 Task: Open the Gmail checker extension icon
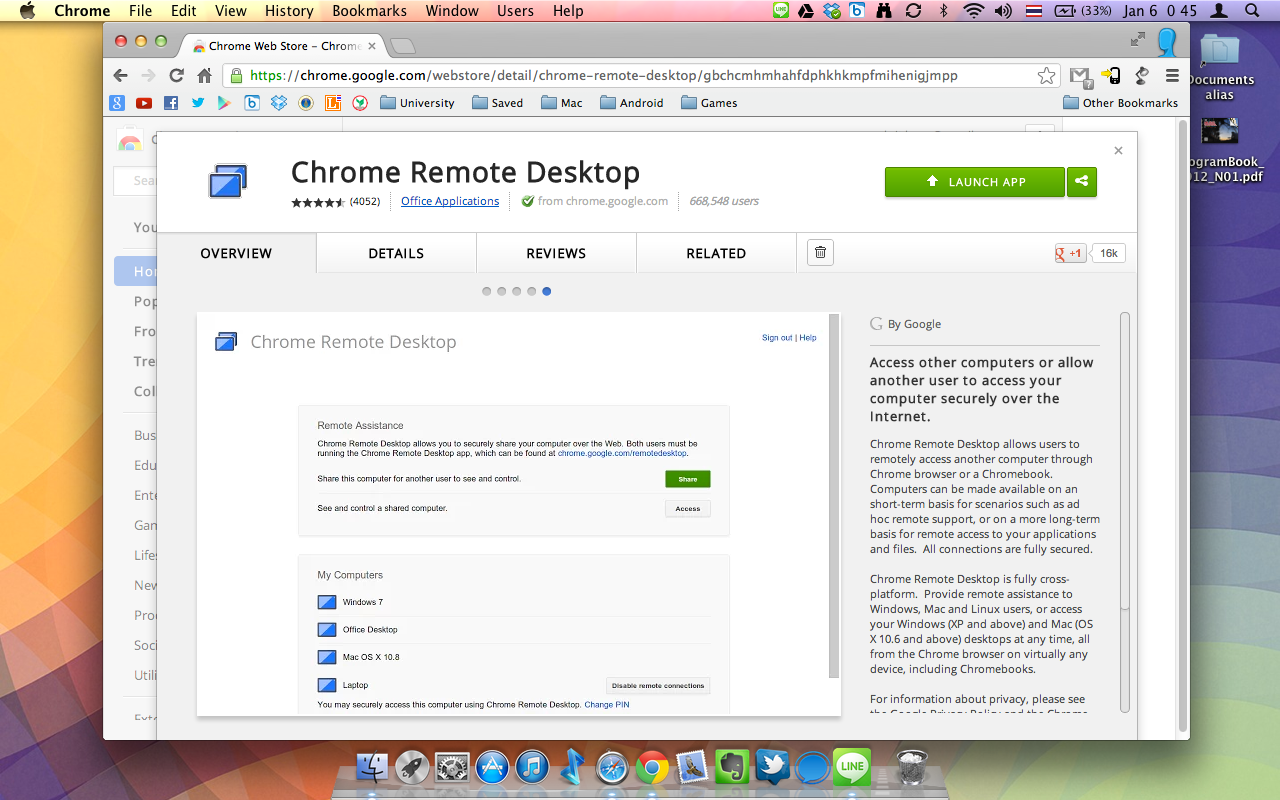1079,76
